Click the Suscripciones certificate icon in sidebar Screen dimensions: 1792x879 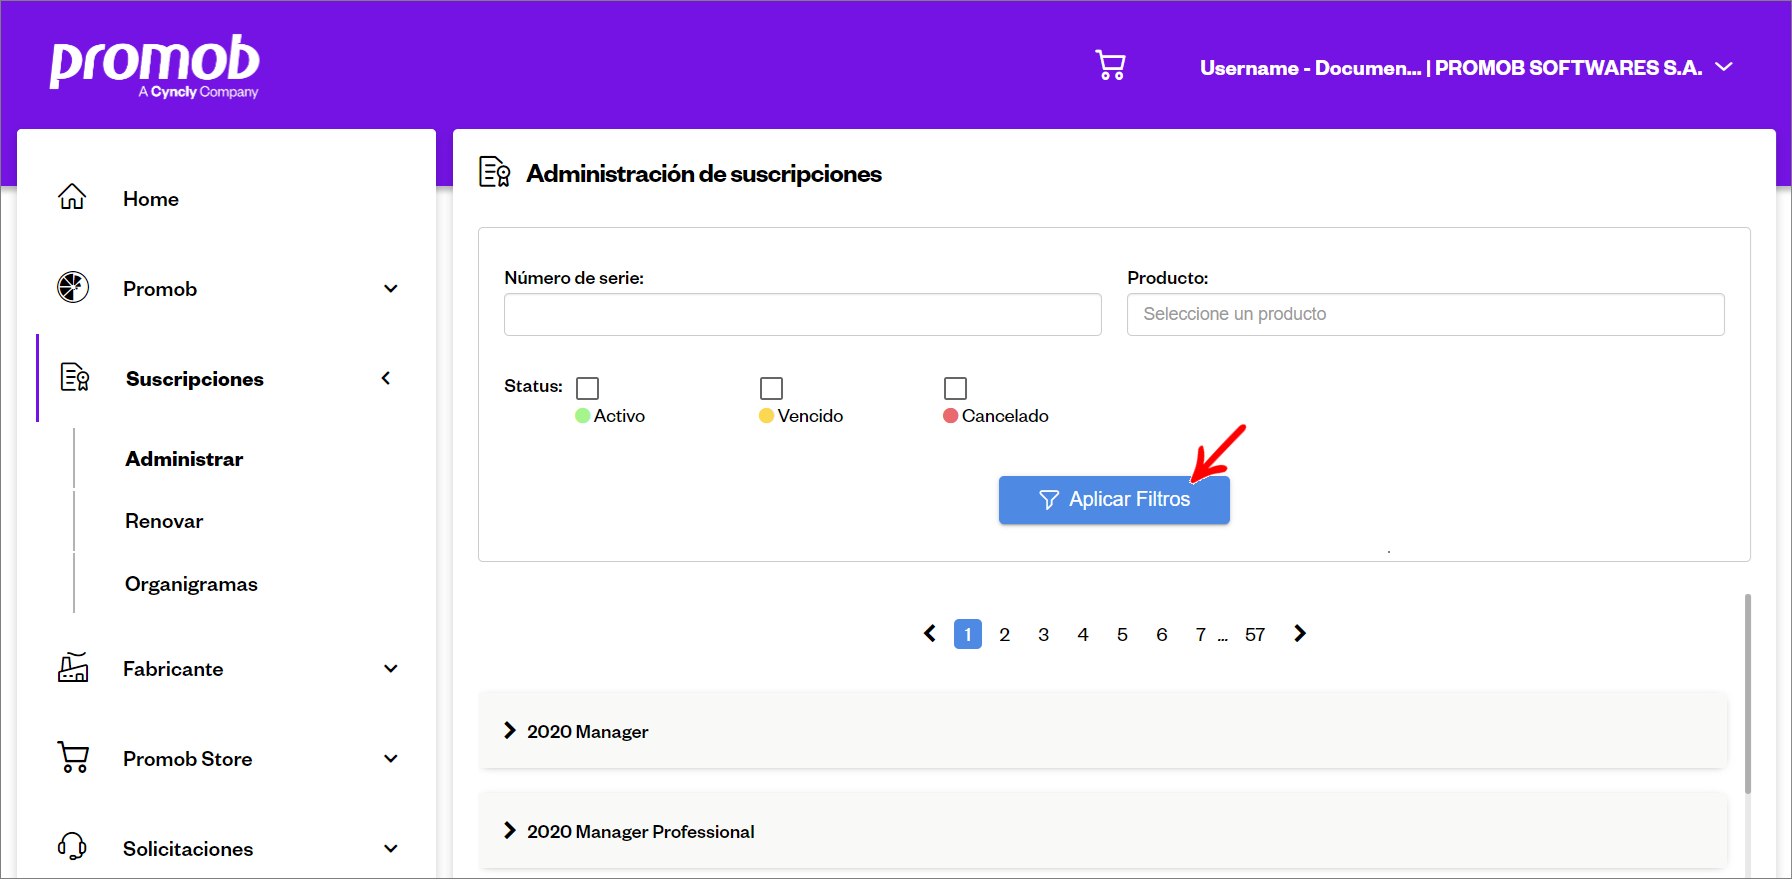75,377
